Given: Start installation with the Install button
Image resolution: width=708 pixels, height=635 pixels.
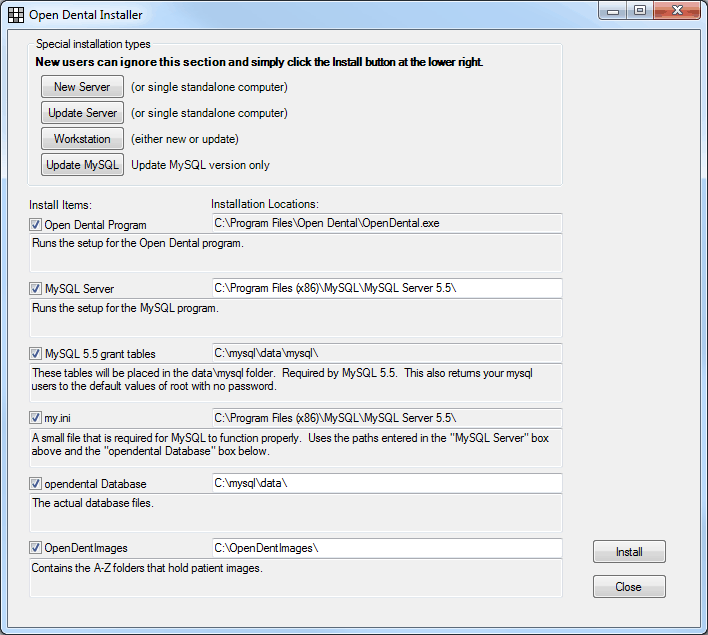Looking at the screenshot, I should tap(629, 551).
